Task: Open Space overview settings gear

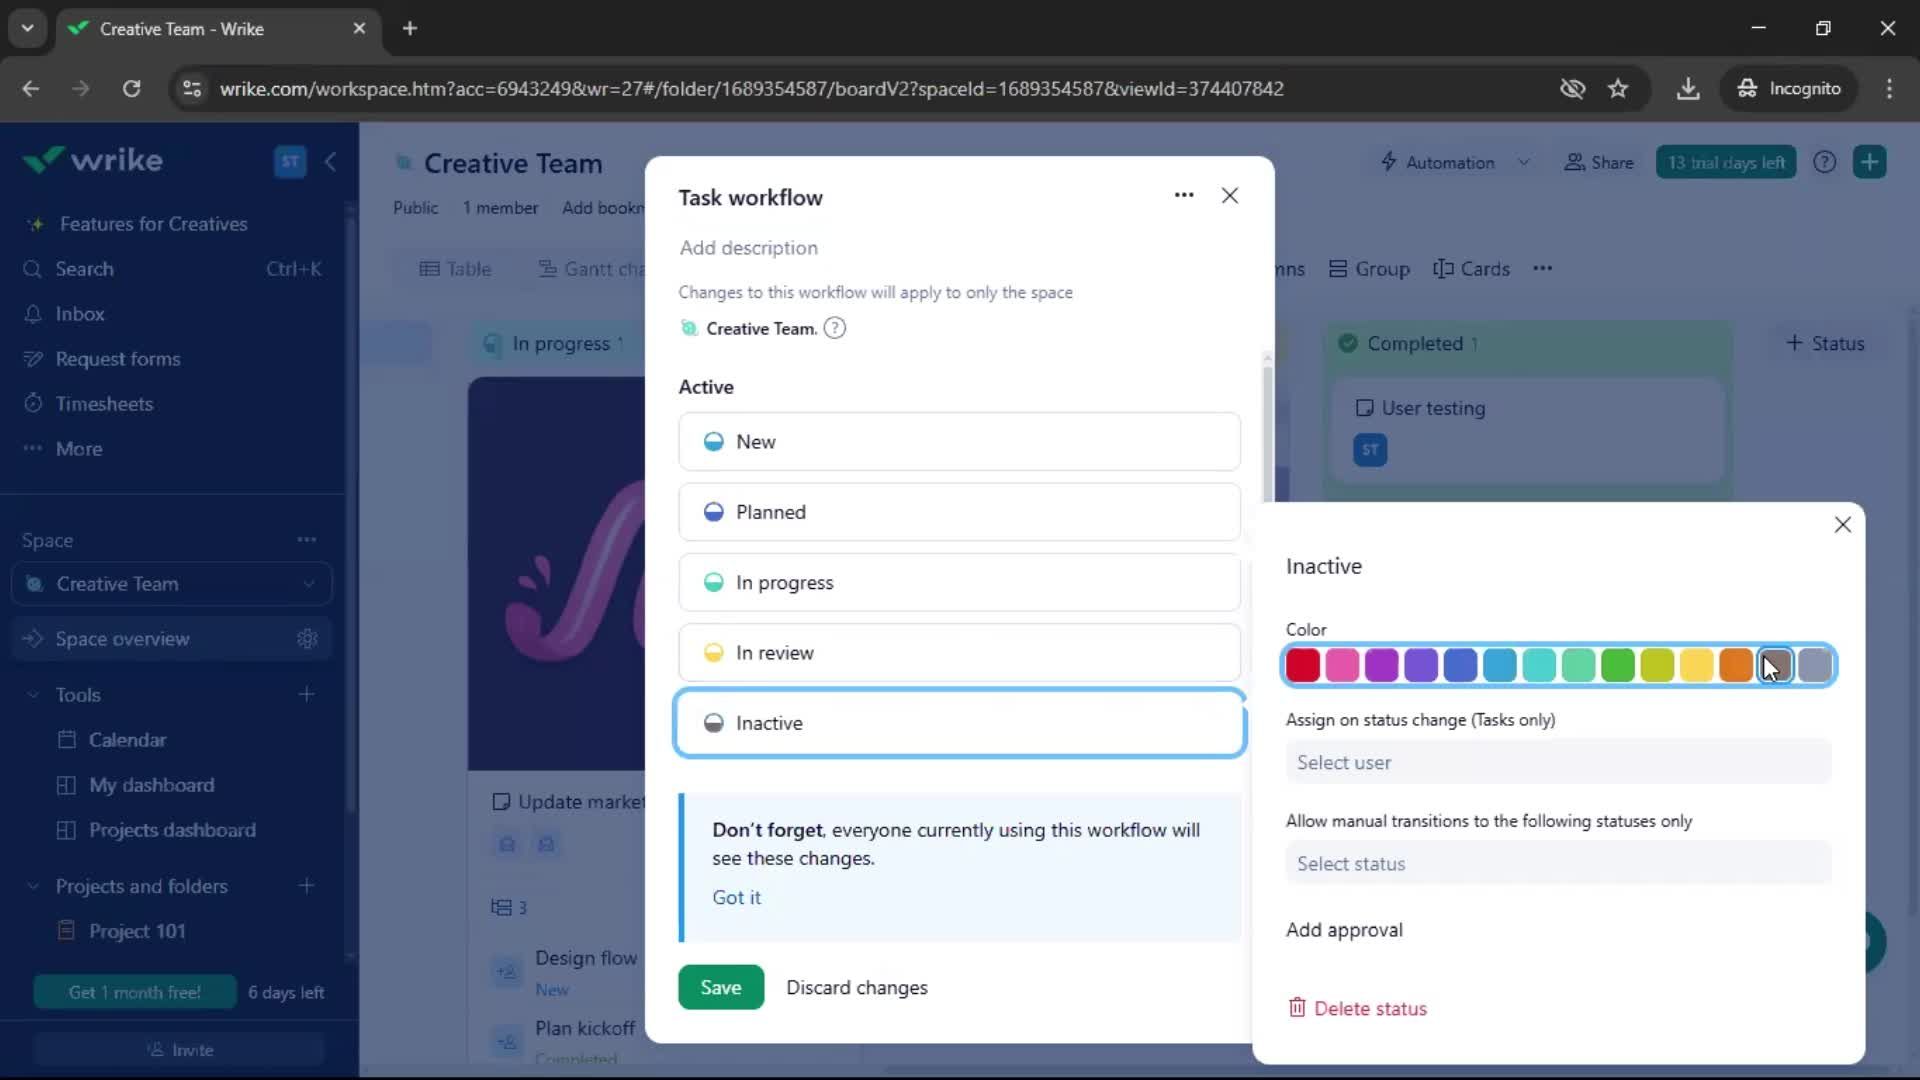Action: pos(307,639)
